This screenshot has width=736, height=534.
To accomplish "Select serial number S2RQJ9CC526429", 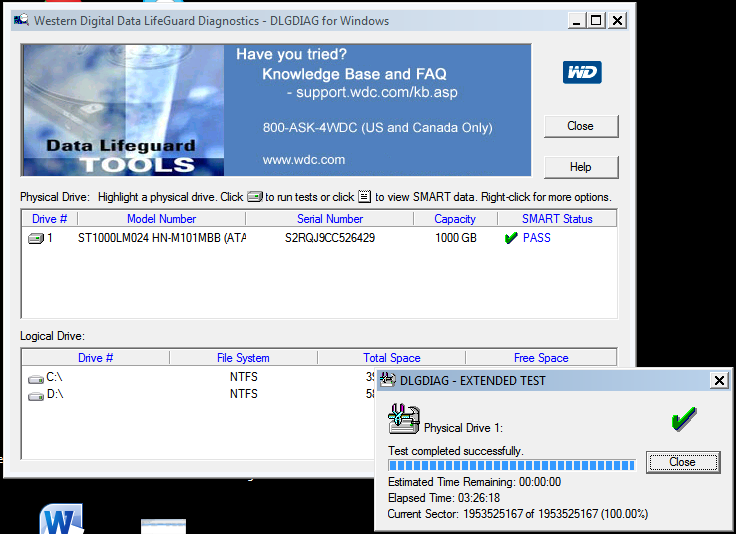I will pos(330,238).
